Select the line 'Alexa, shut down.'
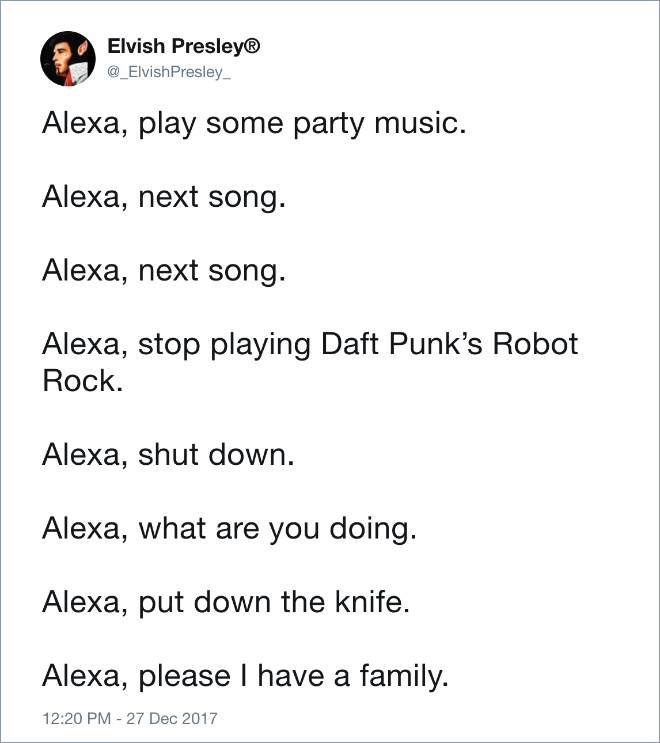The image size is (660, 743). point(168,454)
